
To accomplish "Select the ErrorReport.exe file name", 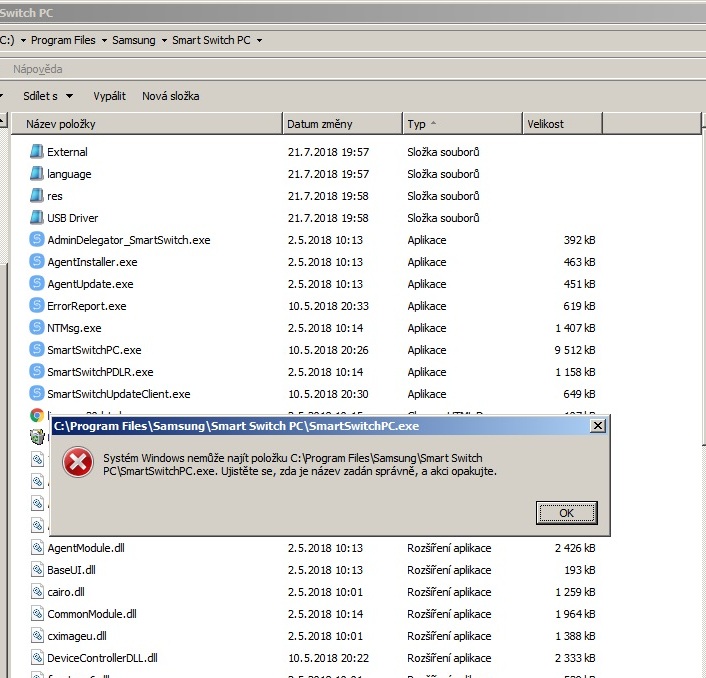I will pyautogui.click(x=87, y=306).
